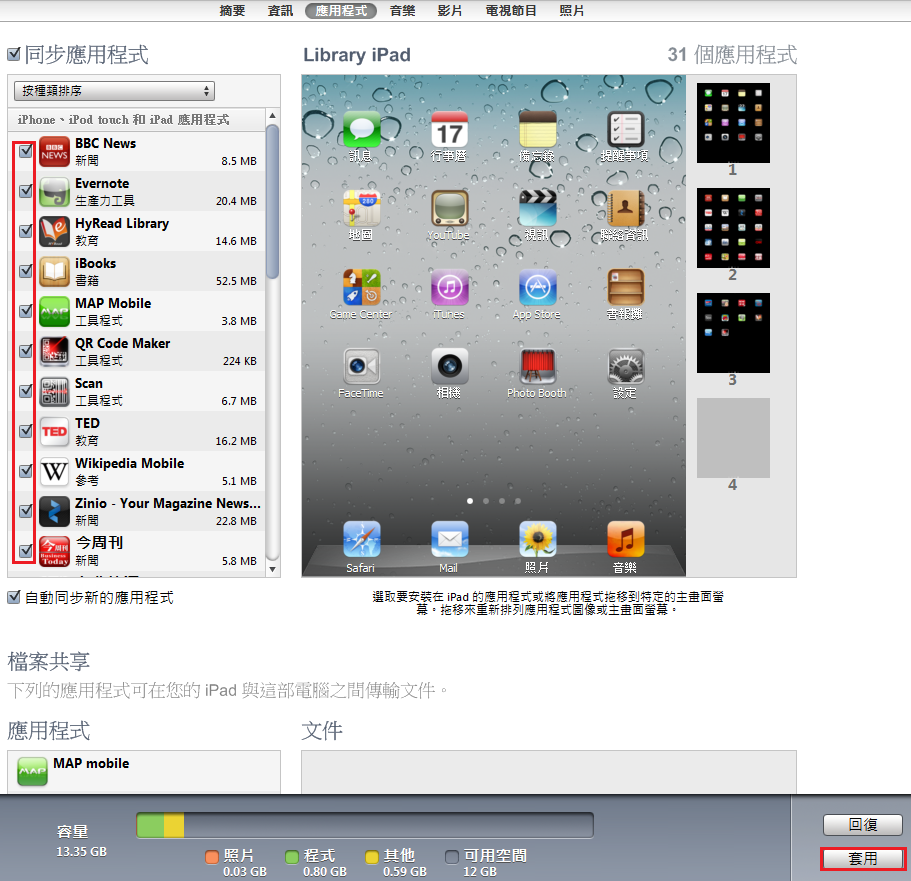
Task: Click the Photo Booth icon
Action: pyautogui.click(x=537, y=366)
